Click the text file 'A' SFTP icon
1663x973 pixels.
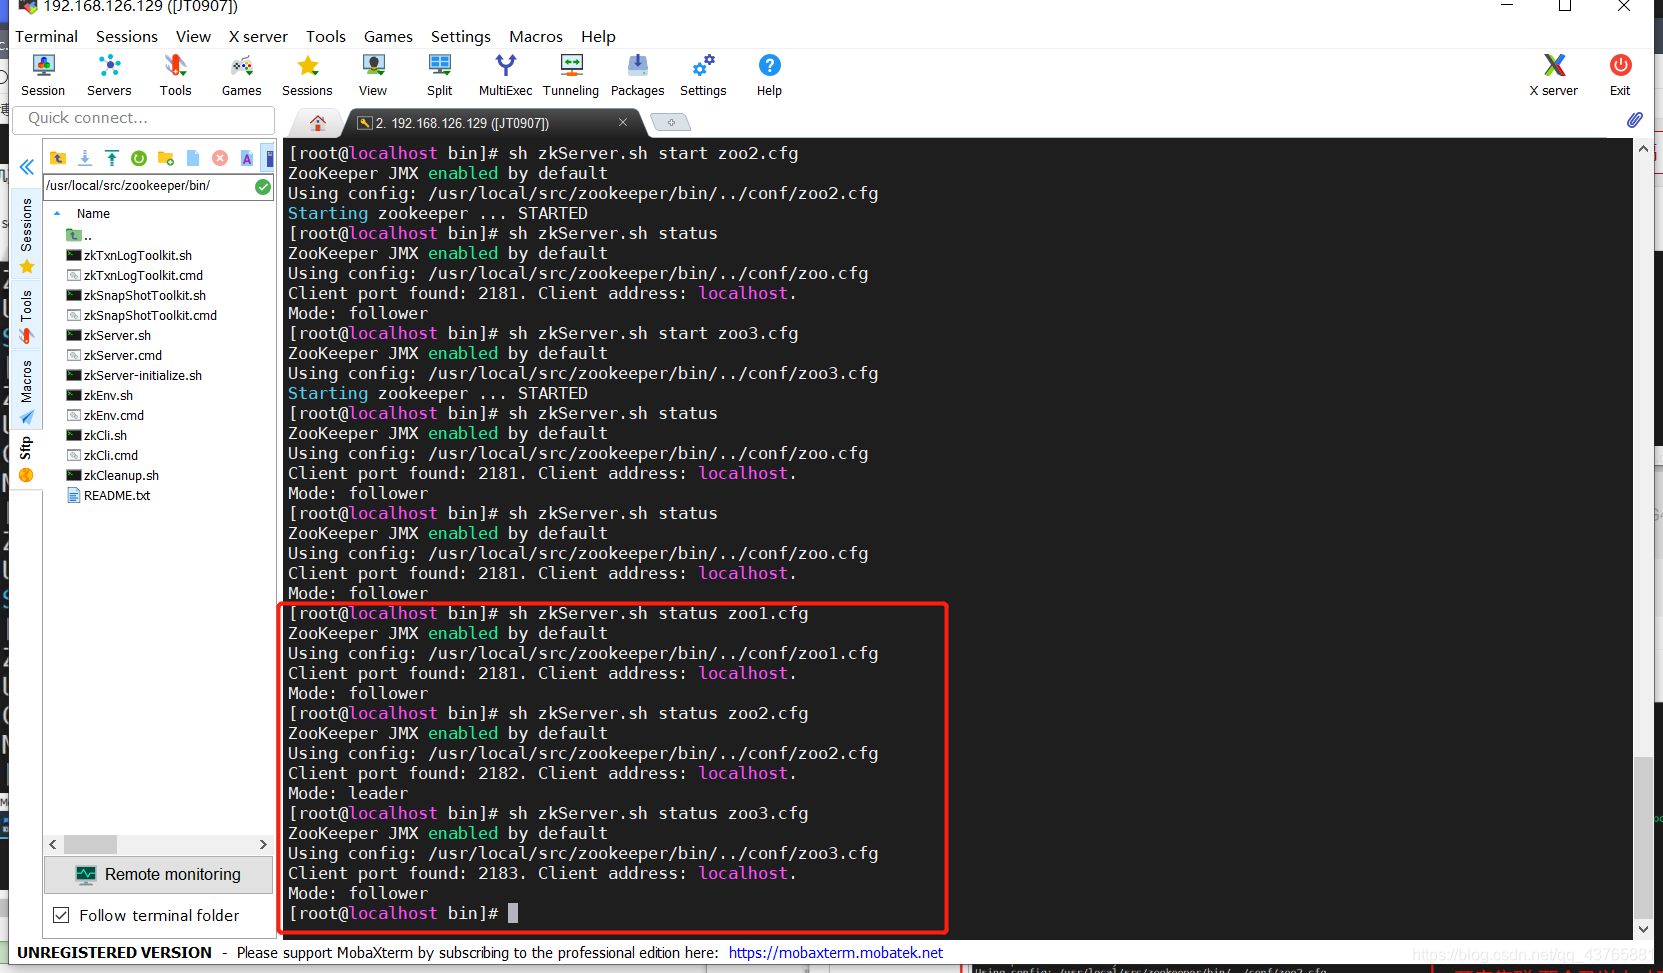tap(247, 158)
